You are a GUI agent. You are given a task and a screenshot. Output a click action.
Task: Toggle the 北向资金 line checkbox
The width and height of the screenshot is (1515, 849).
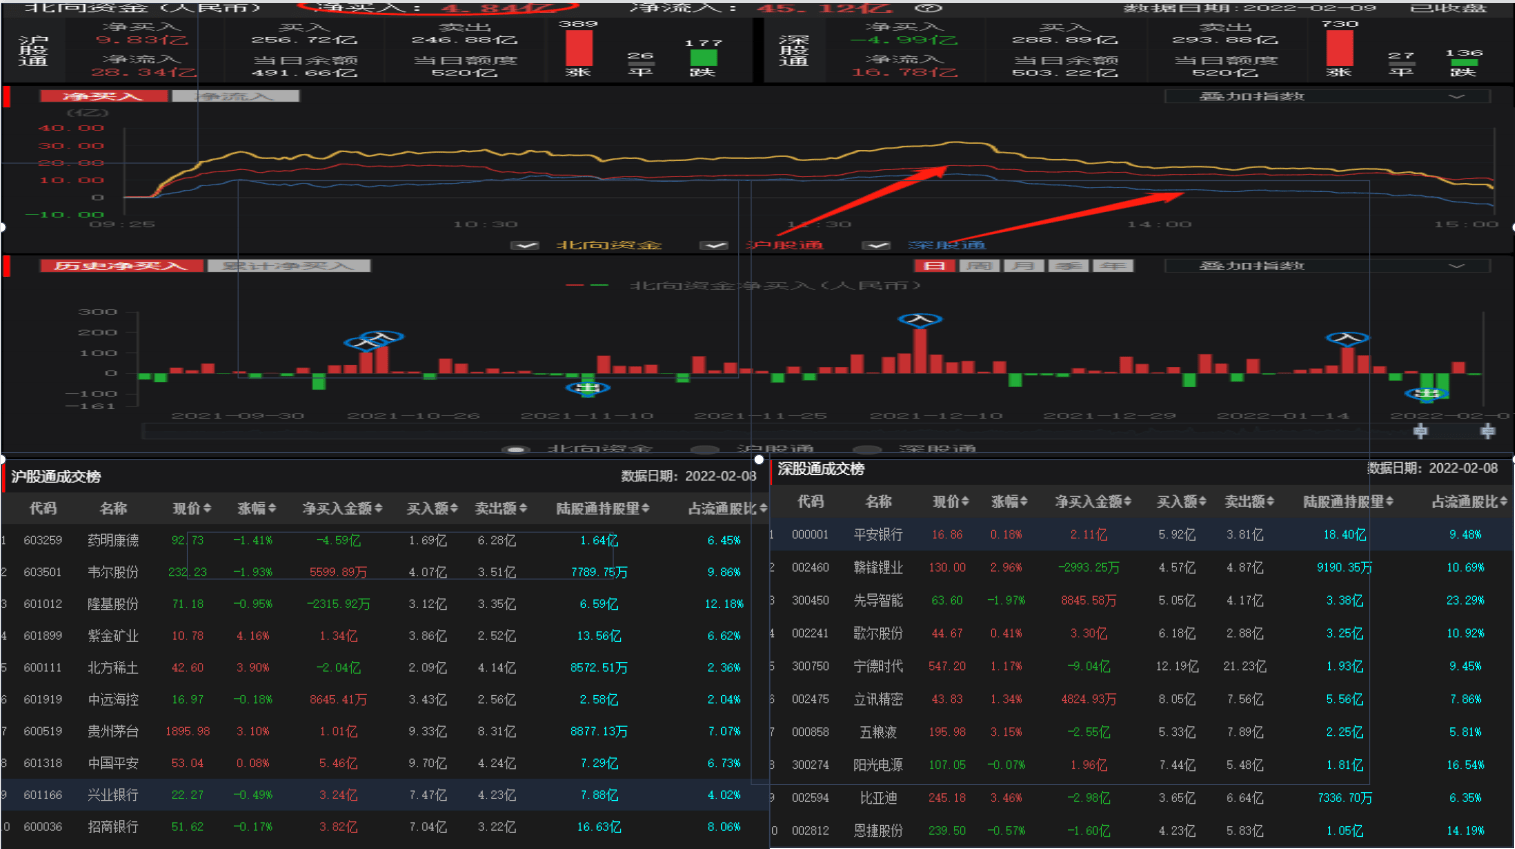525,245
